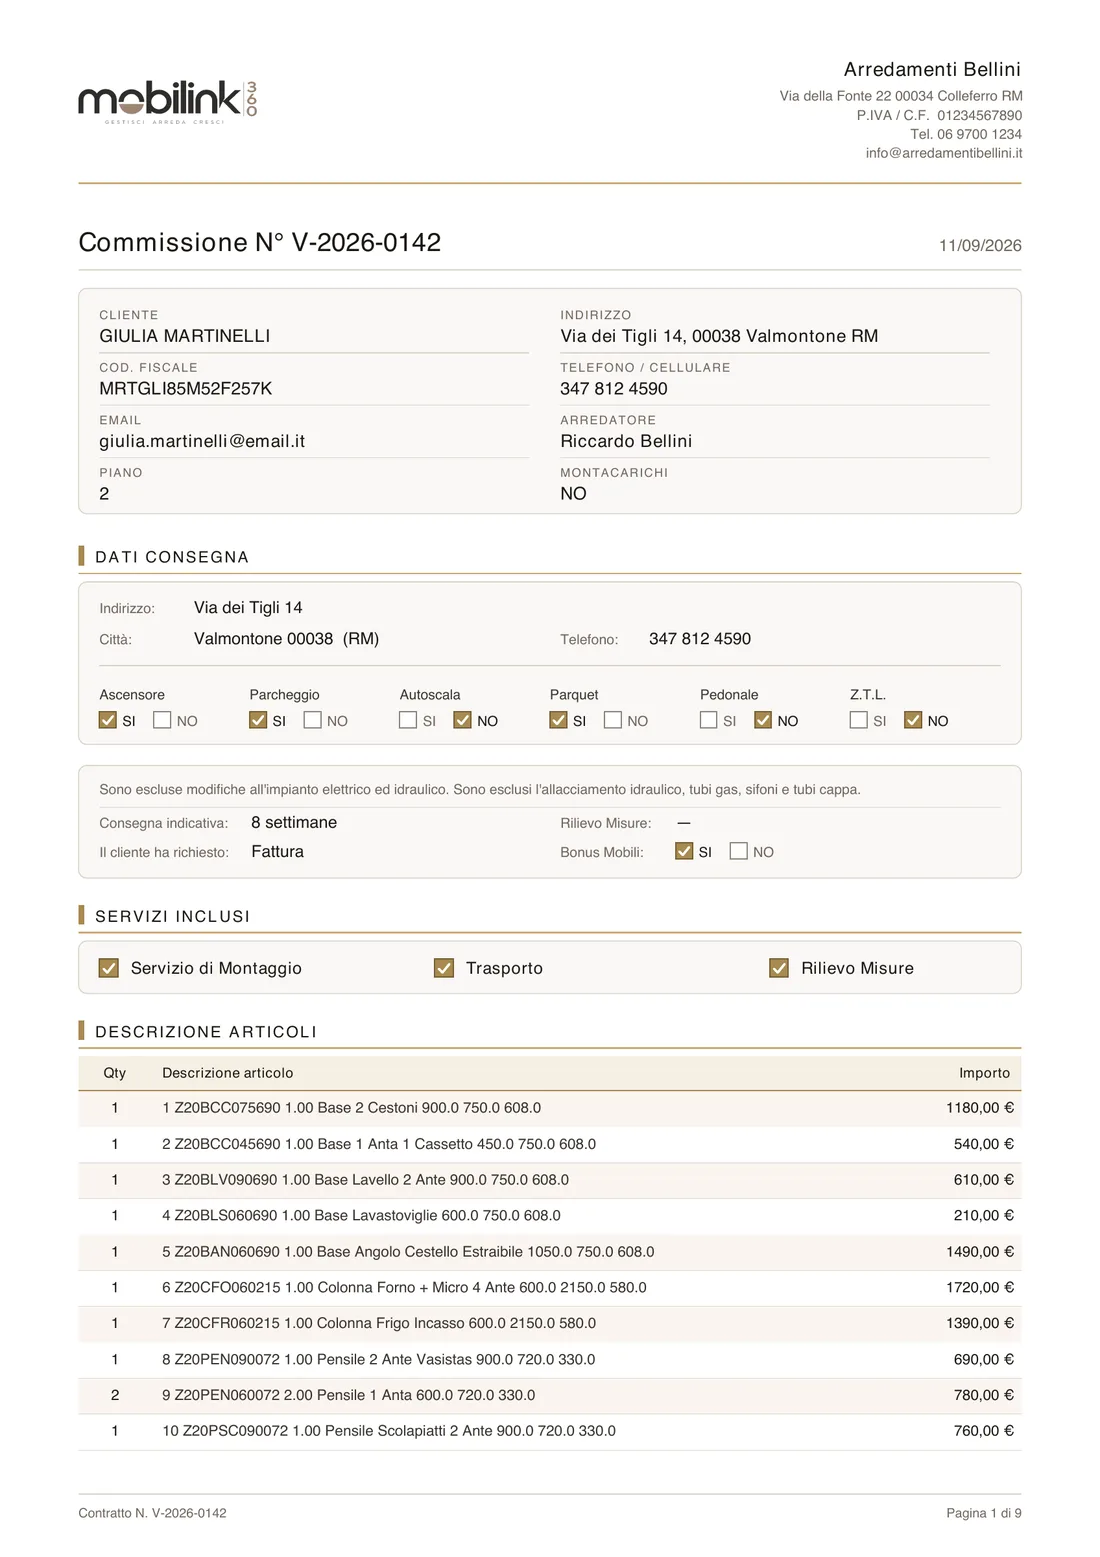
Task: Toggle the Z.T.L. NO checkbox
Action: pos(913,720)
